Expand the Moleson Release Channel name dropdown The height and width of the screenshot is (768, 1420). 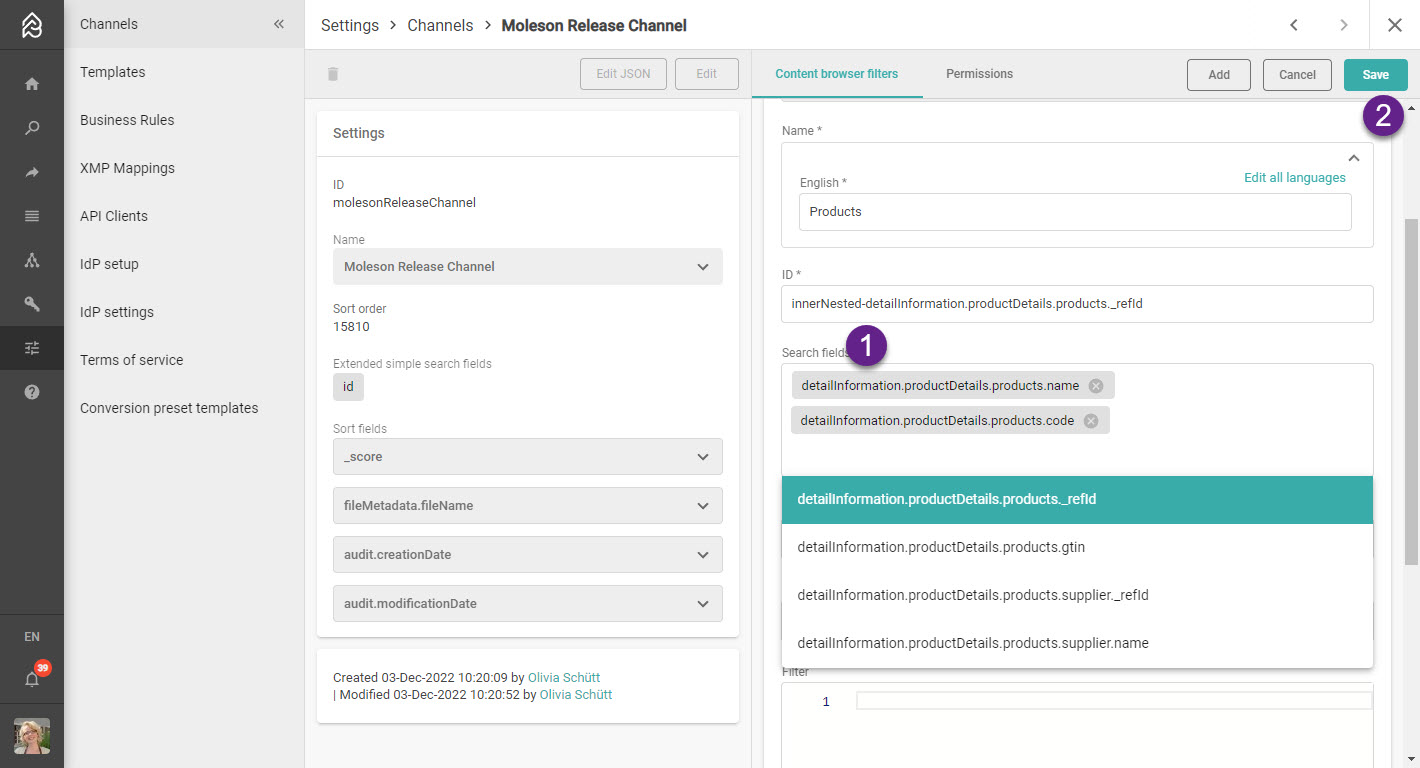703,267
